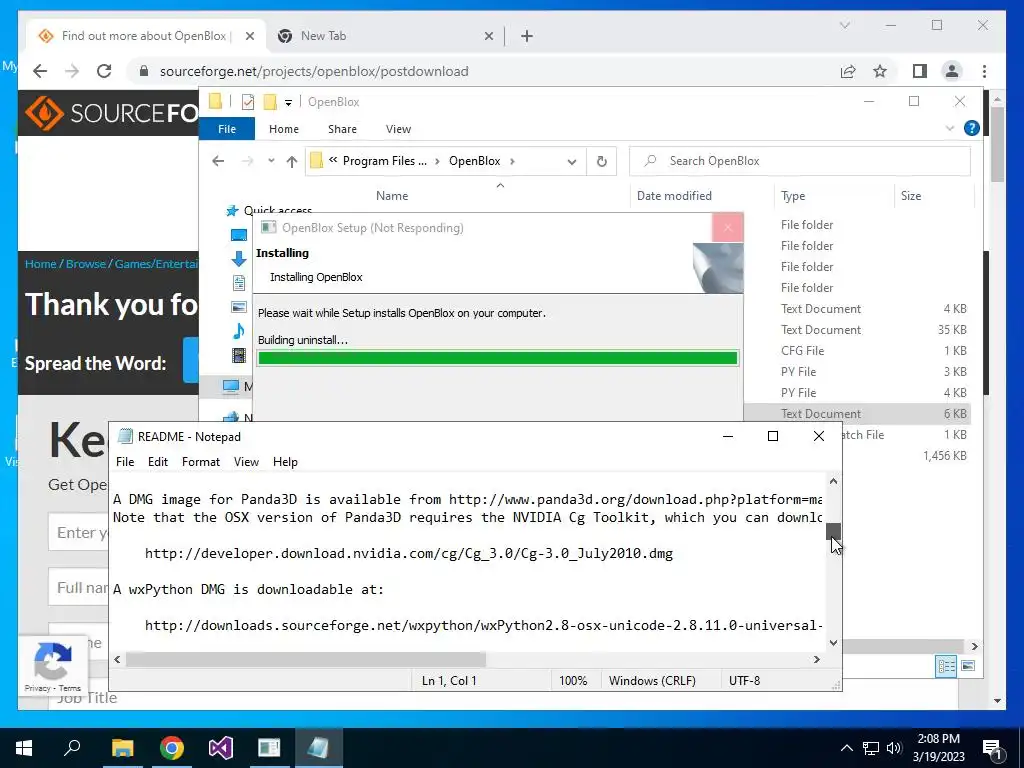Click Home breadcrumb link on SourceForge
The width and height of the screenshot is (1024, 768).
coord(40,264)
